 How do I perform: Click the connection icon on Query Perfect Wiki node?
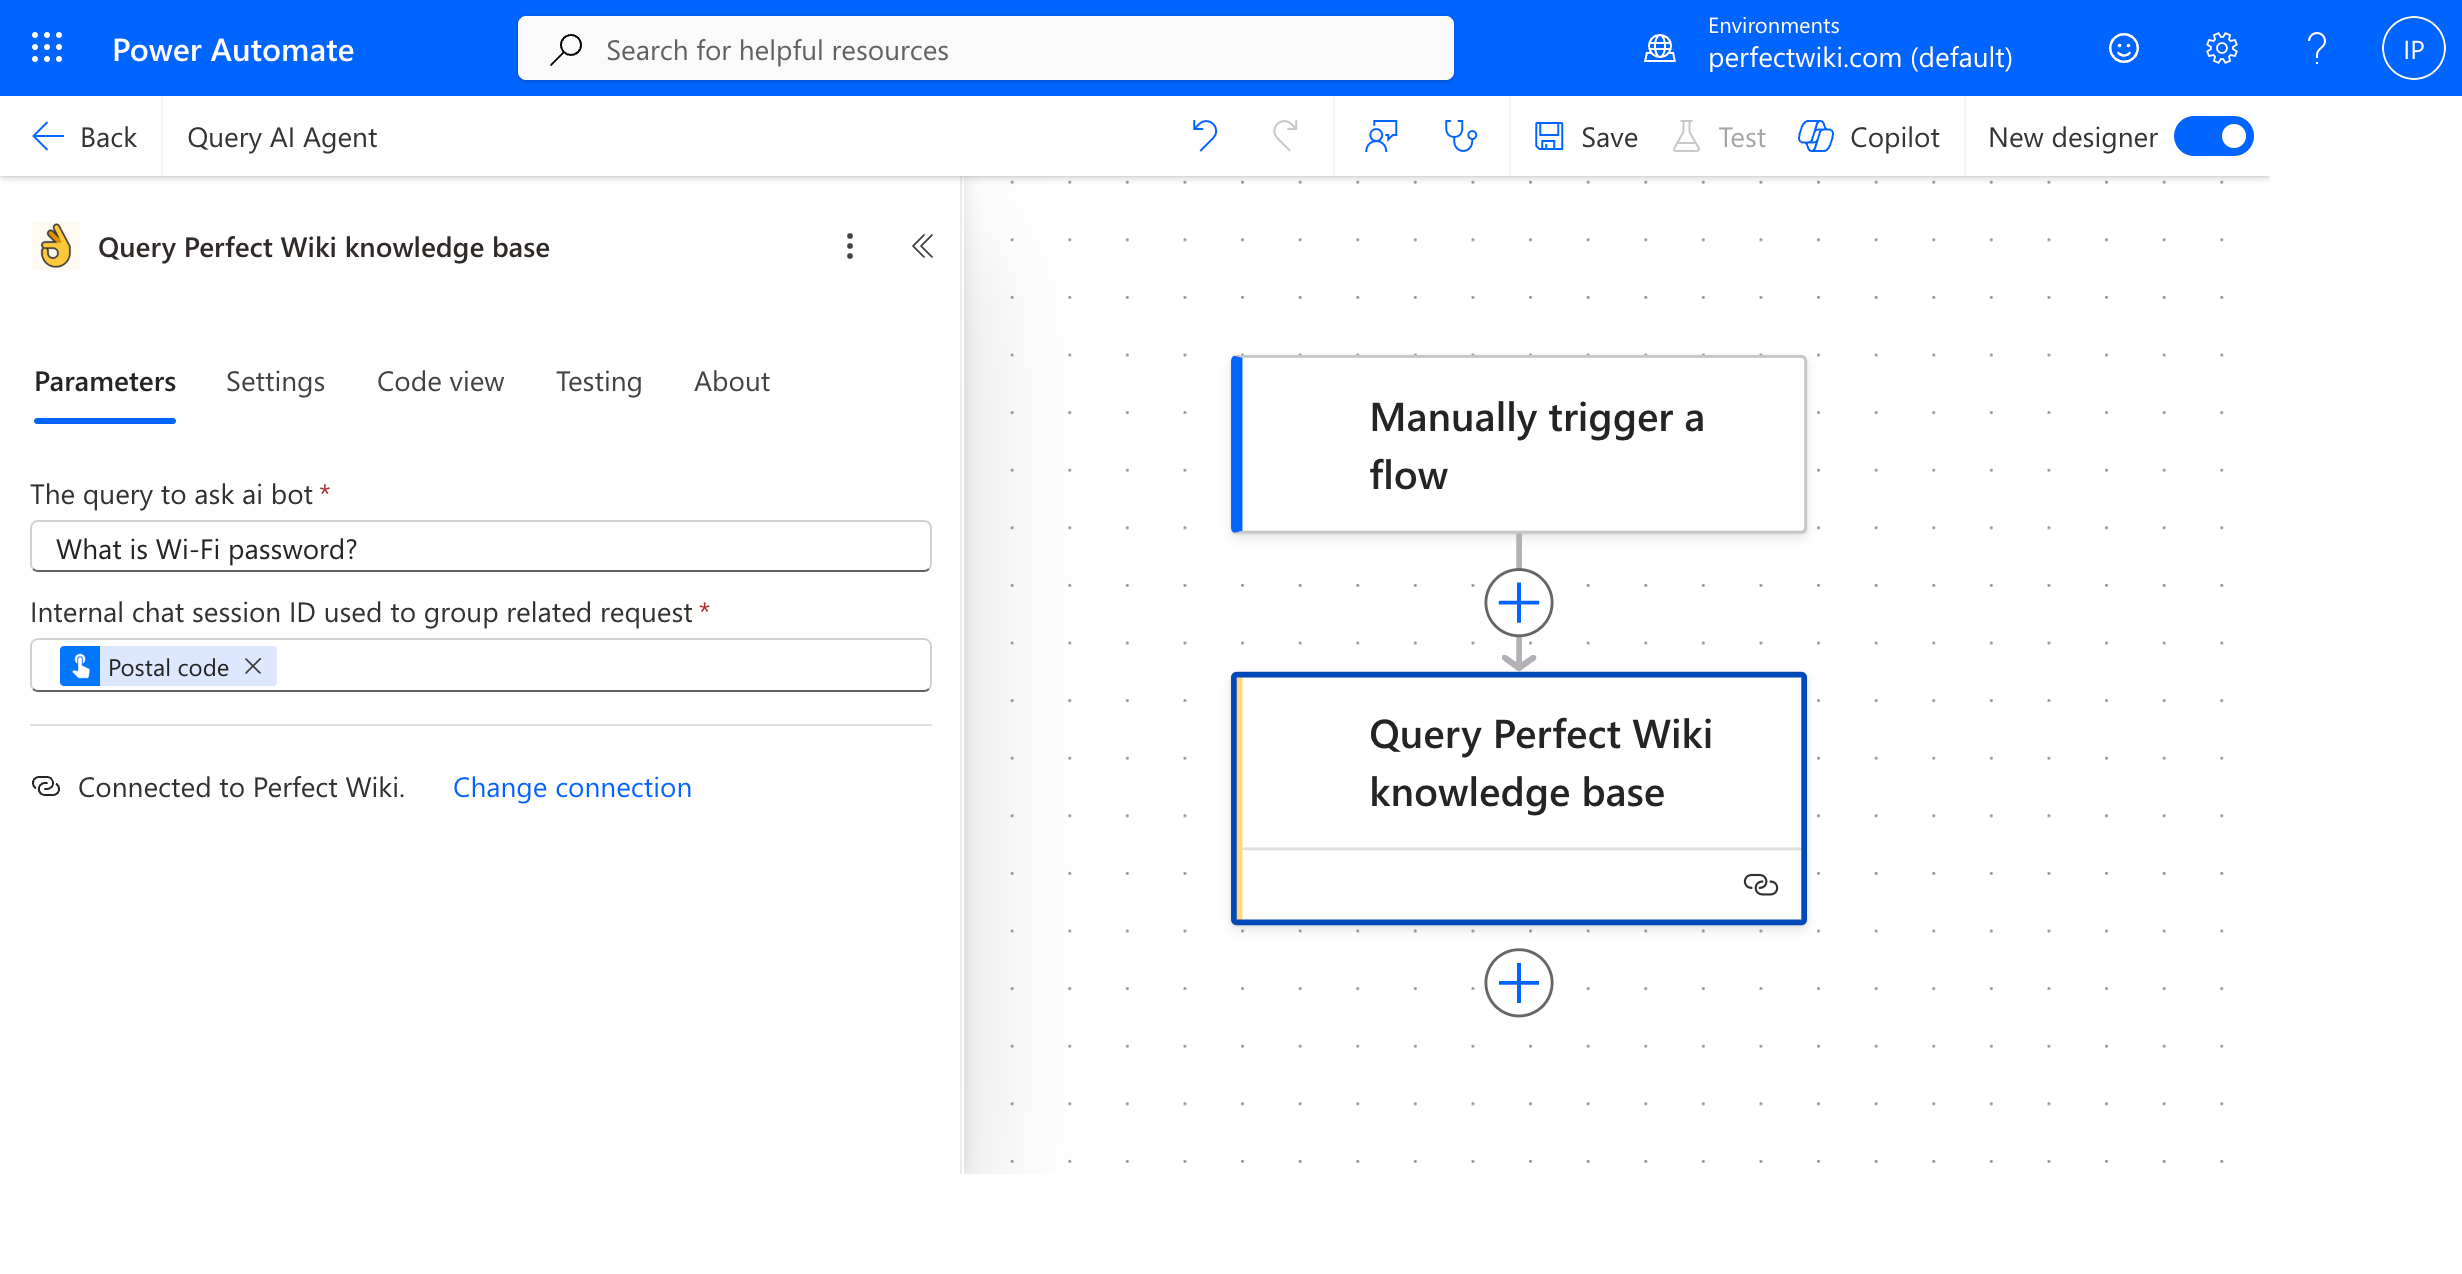[1761, 884]
